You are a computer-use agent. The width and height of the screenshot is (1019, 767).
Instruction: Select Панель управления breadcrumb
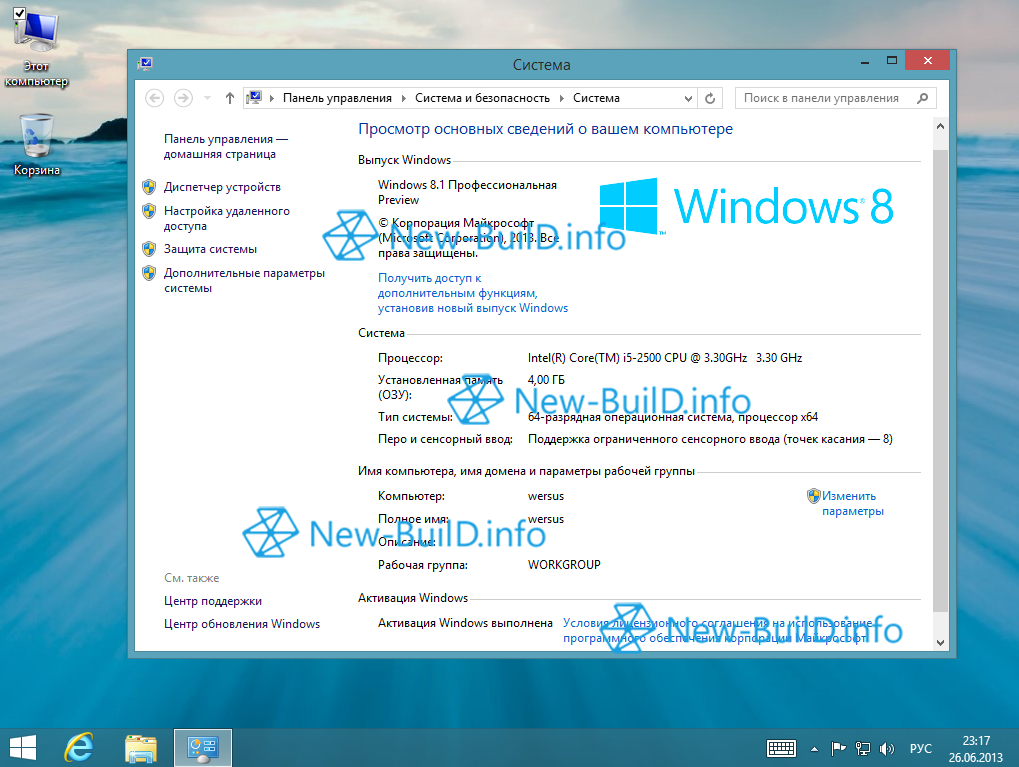(337, 98)
